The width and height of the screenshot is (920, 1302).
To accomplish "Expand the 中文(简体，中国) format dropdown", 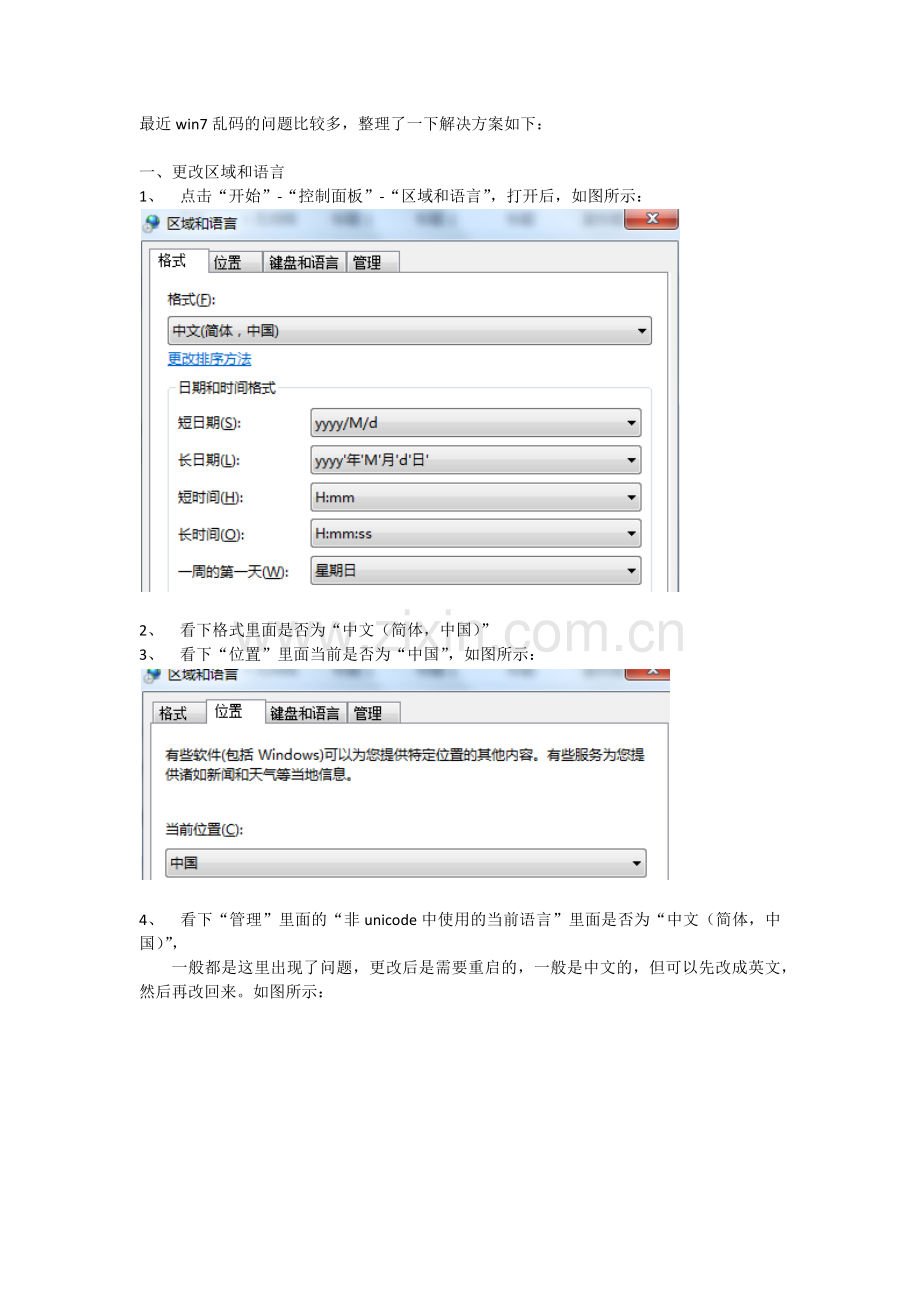I will (x=409, y=331).
